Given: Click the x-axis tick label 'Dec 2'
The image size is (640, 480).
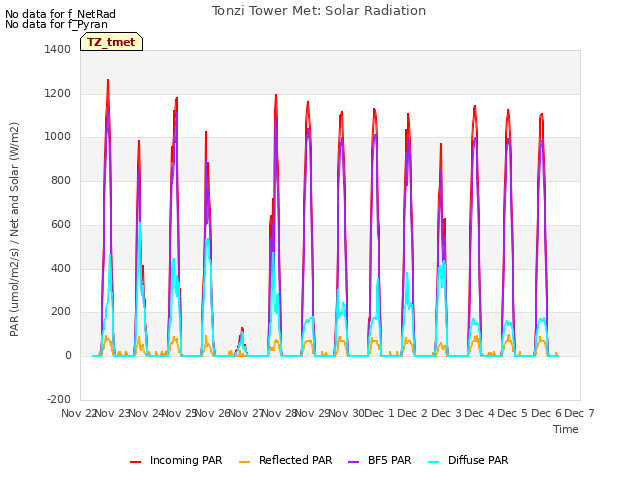Looking at the screenshot, I should (413, 413).
